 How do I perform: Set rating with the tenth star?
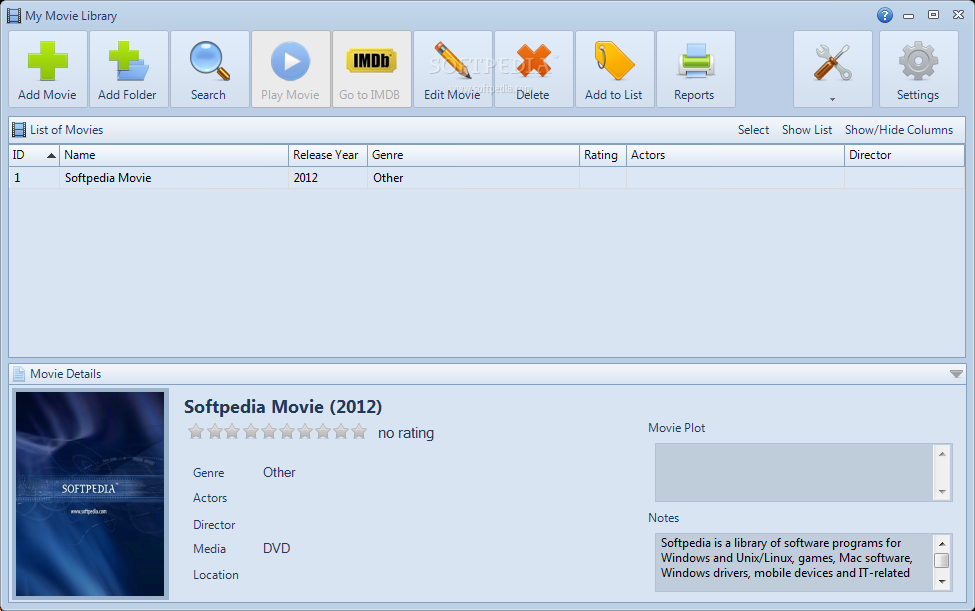point(359,431)
